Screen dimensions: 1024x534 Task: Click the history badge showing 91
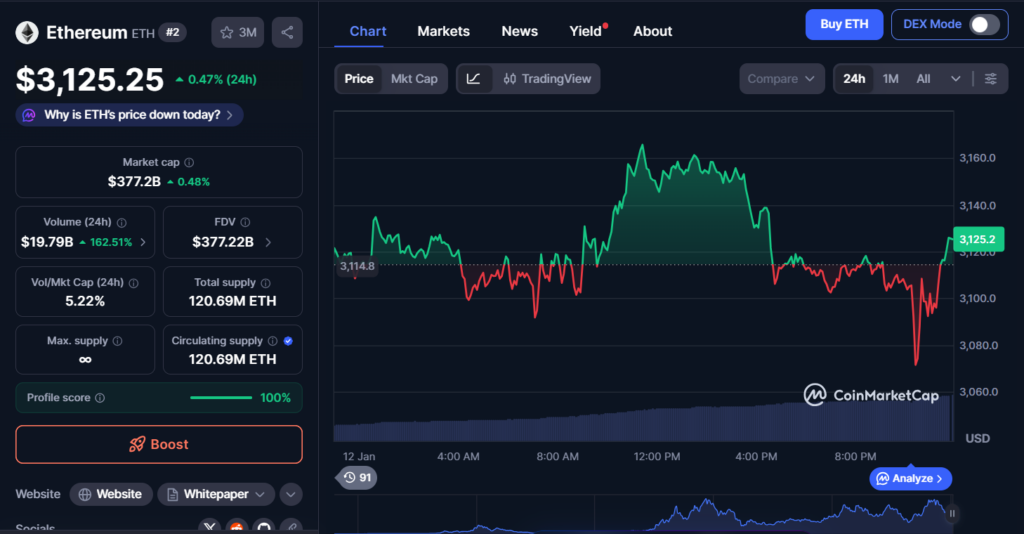357,478
